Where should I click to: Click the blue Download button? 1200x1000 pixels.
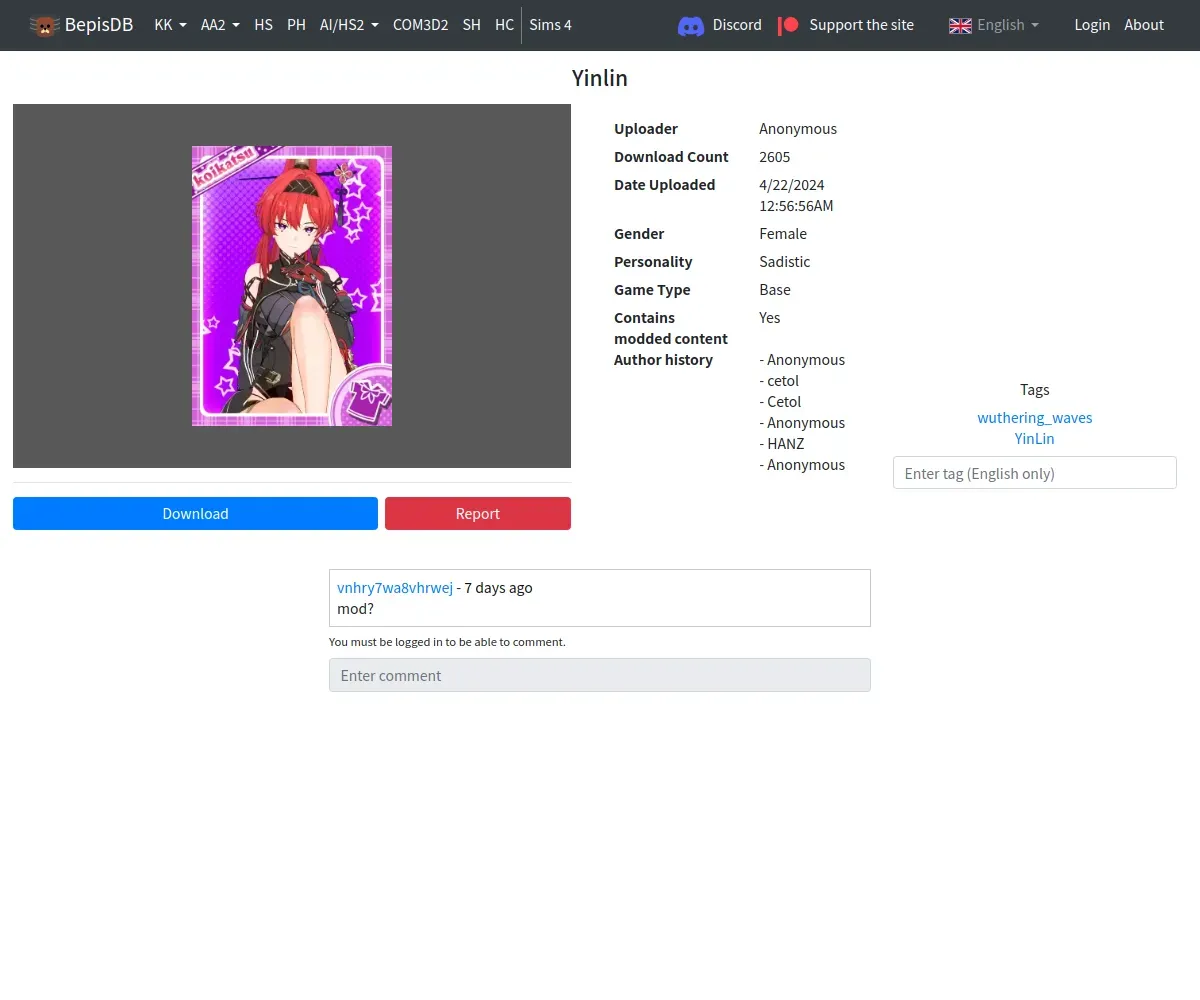coord(195,513)
